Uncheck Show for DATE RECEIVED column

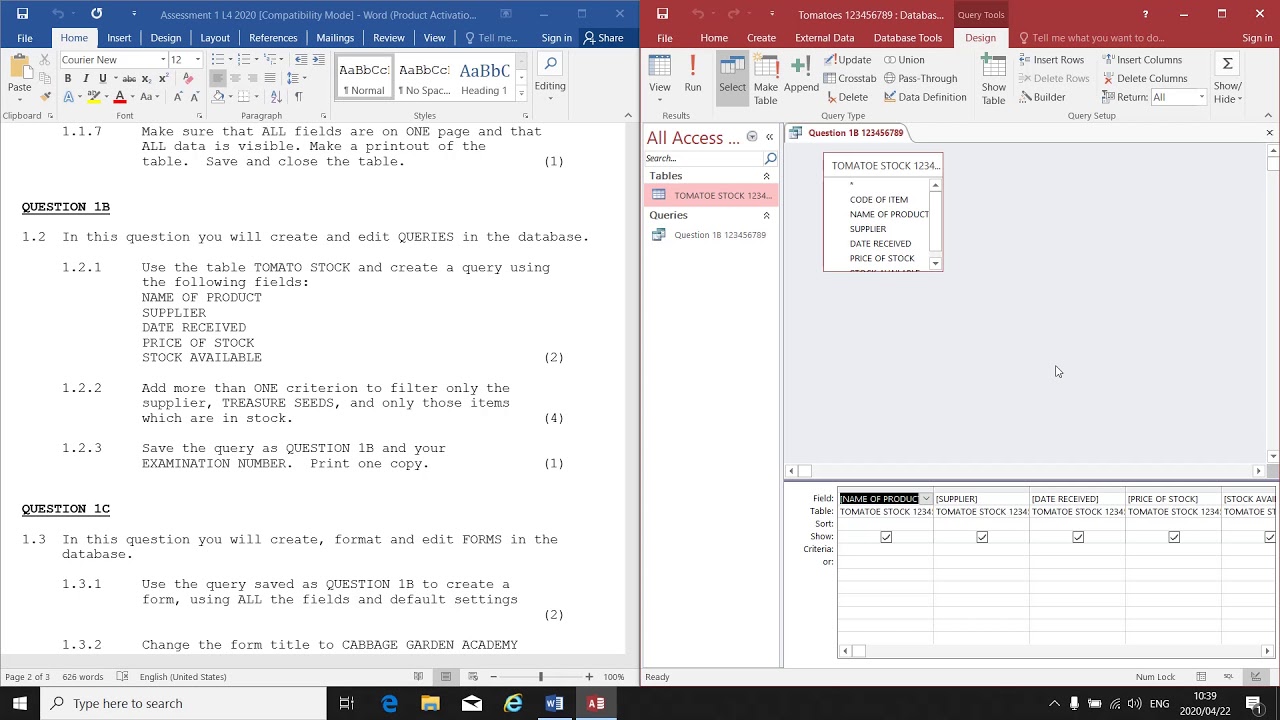click(1078, 537)
